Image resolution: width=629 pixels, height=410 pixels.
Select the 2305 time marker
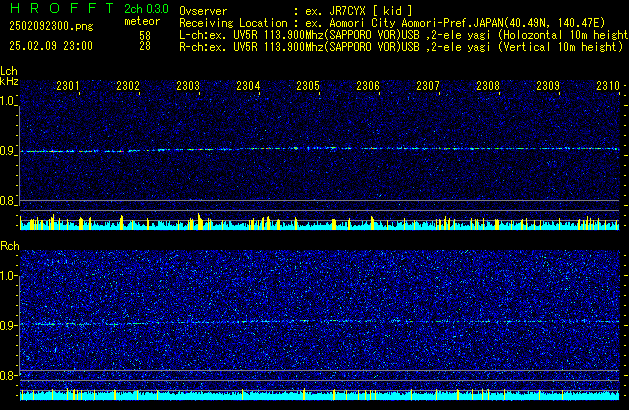[308, 86]
